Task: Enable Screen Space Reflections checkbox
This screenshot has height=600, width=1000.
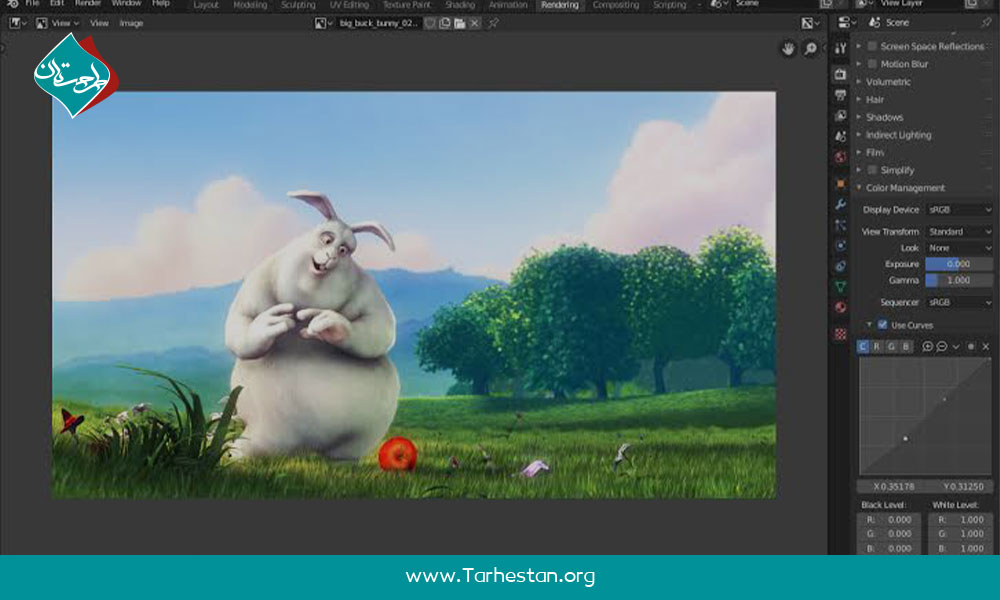Action: pos(872,46)
